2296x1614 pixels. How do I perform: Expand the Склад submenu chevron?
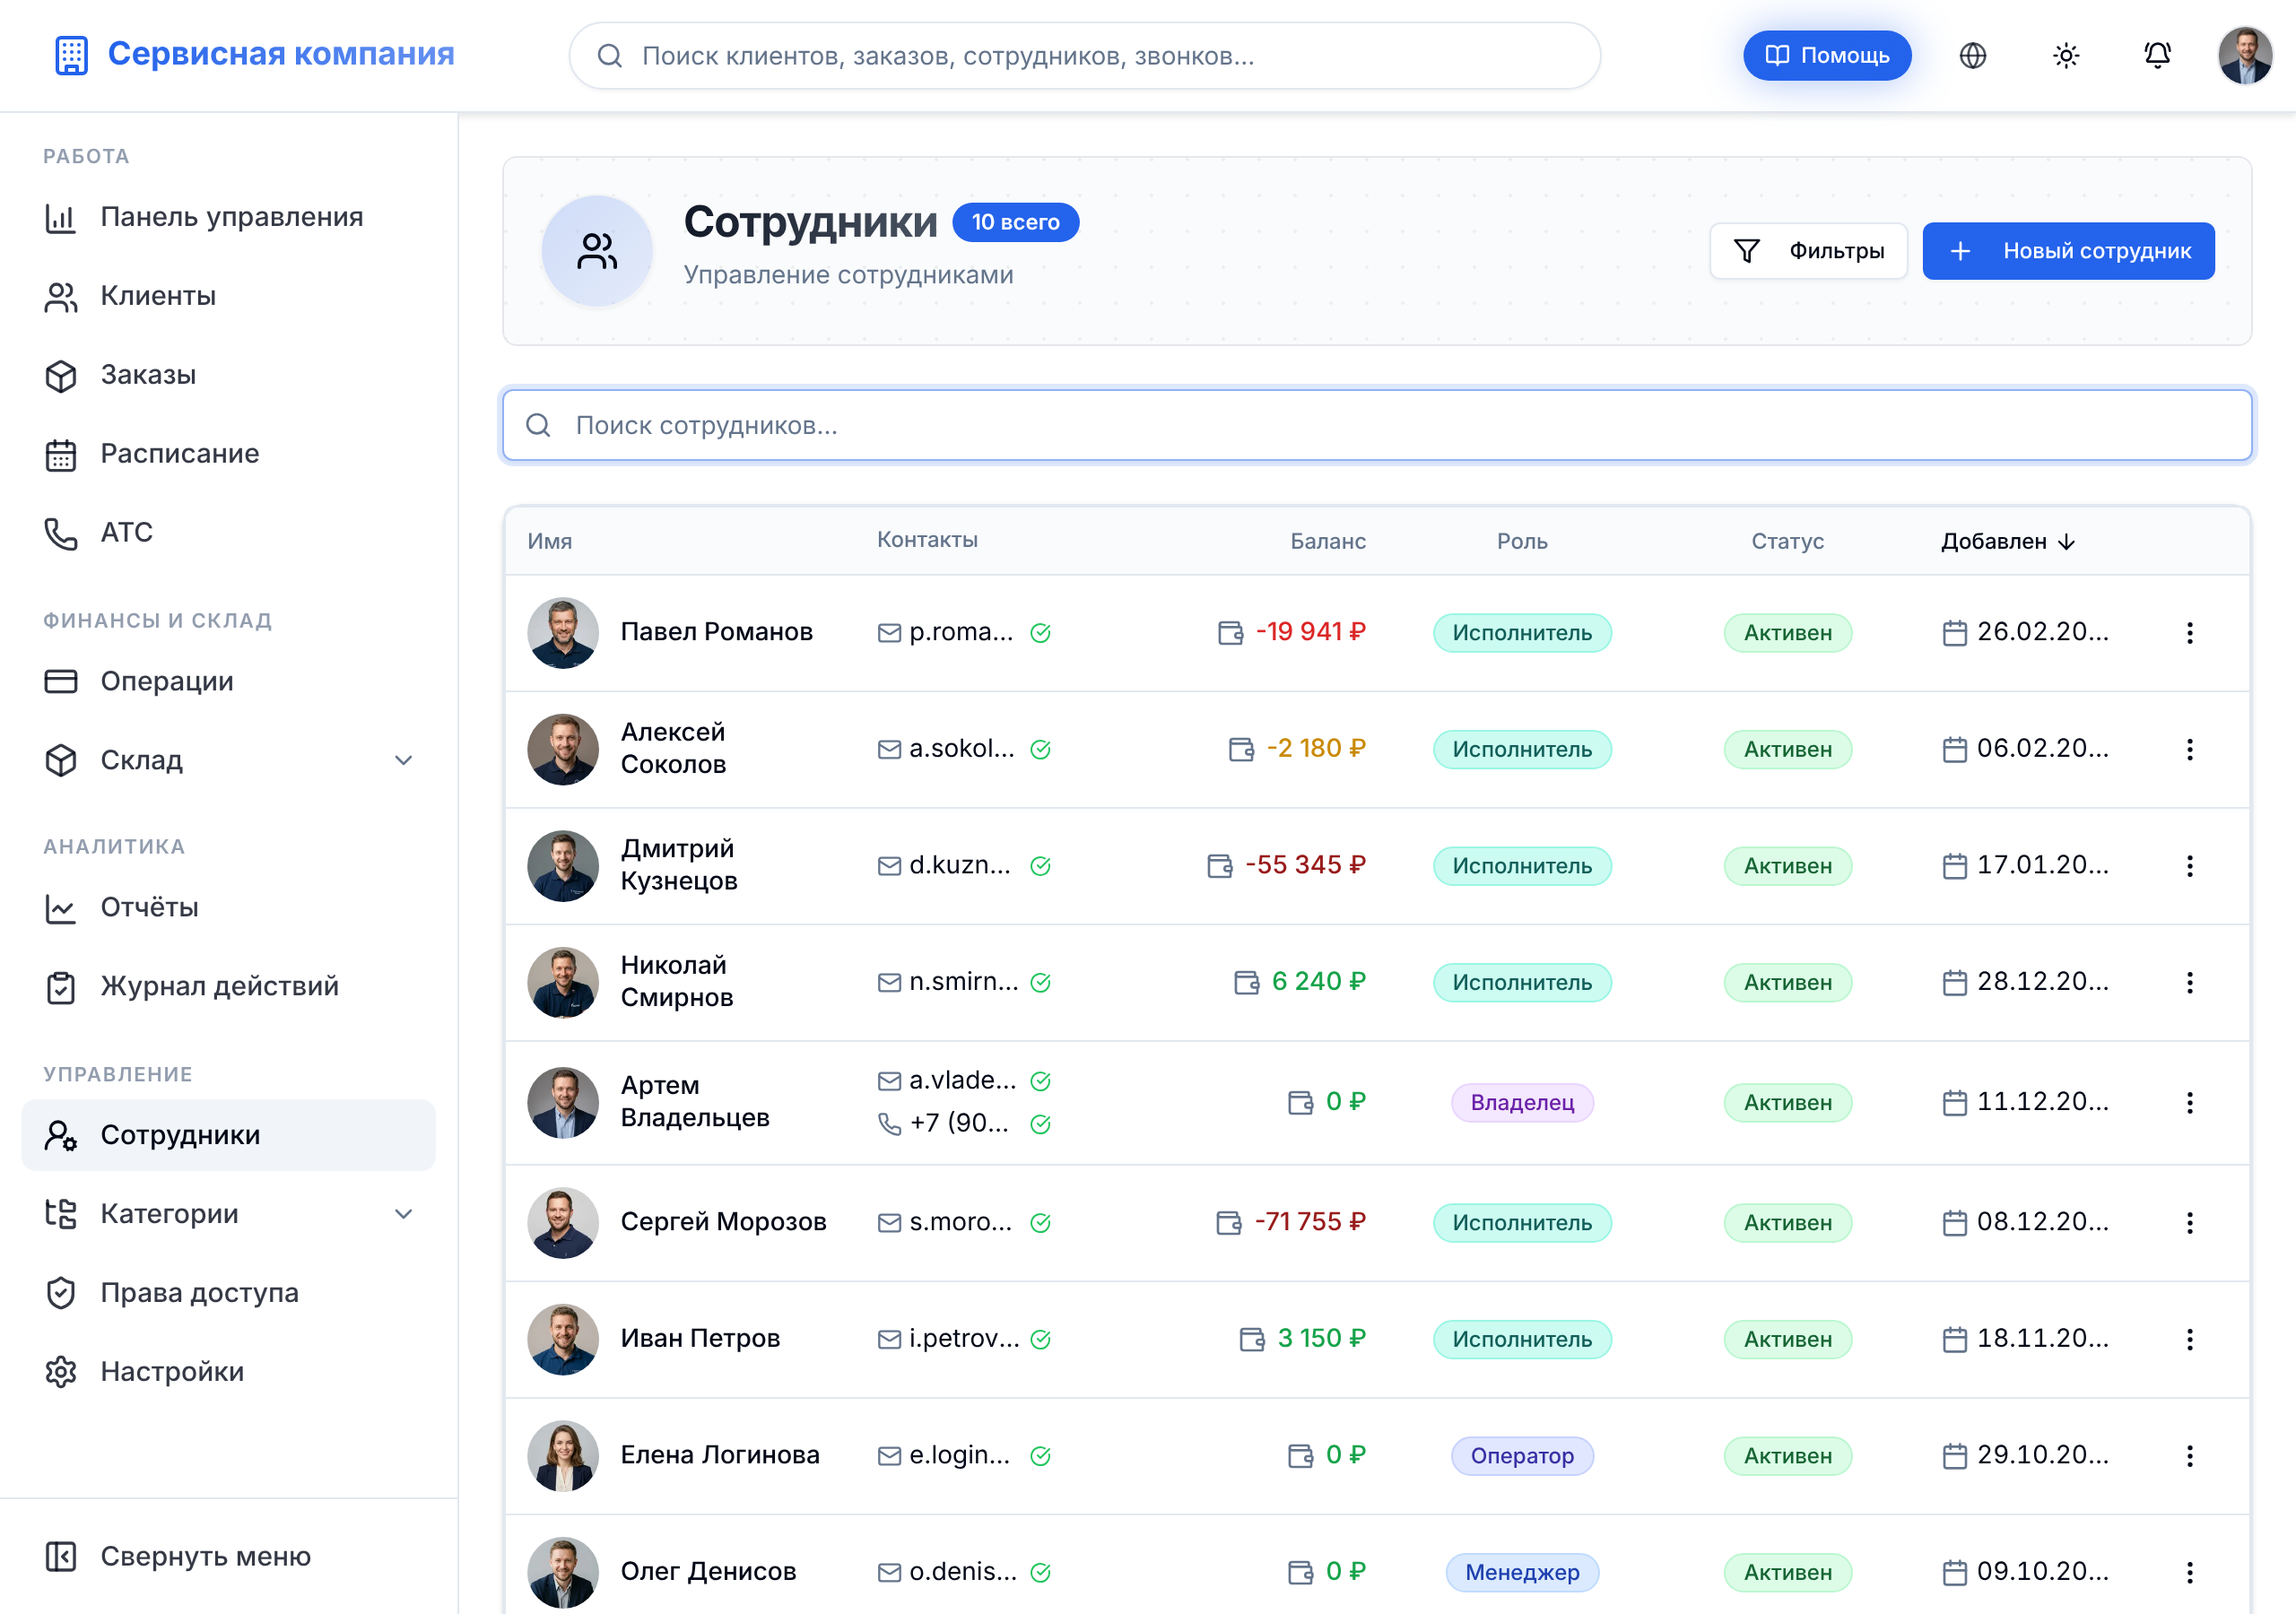(x=403, y=760)
